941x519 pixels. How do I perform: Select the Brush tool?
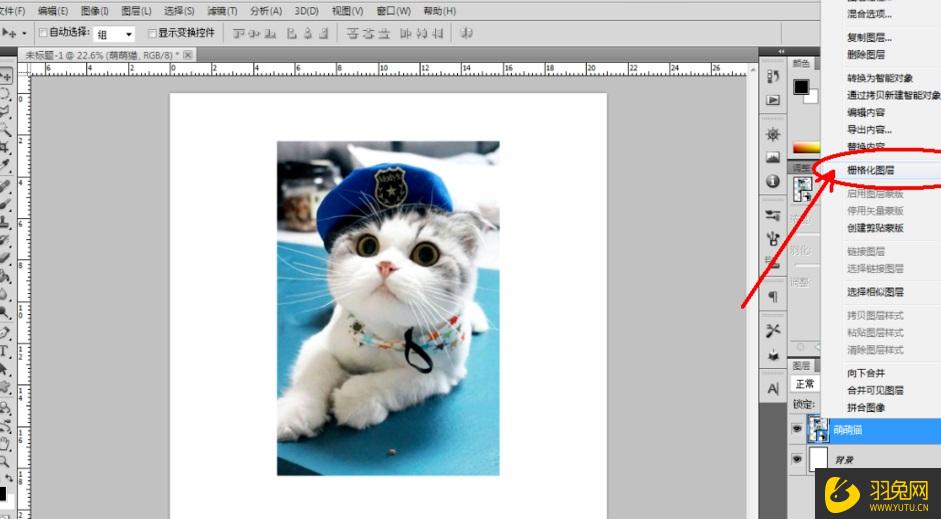click(5, 204)
